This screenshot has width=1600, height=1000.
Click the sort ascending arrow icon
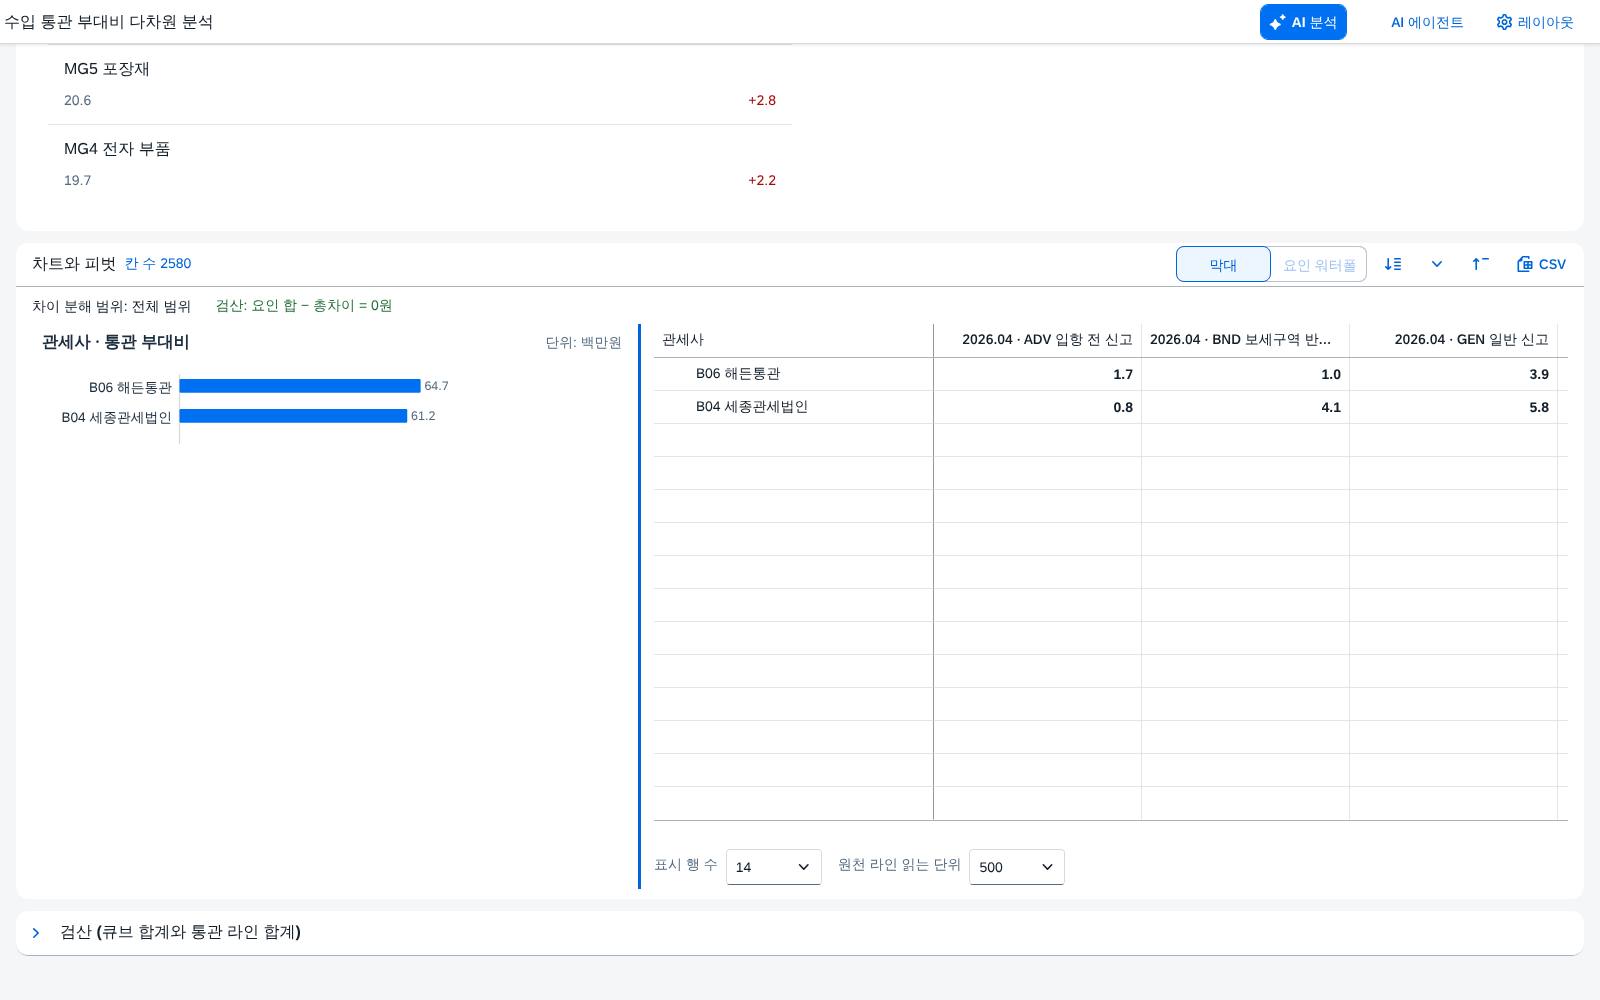1481,264
